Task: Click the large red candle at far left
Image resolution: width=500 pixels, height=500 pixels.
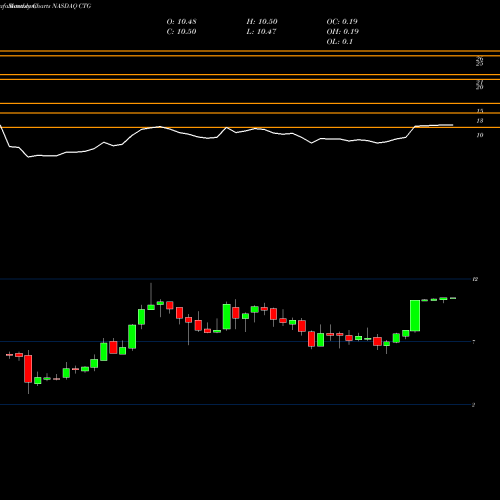Action: [x=28, y=369]
